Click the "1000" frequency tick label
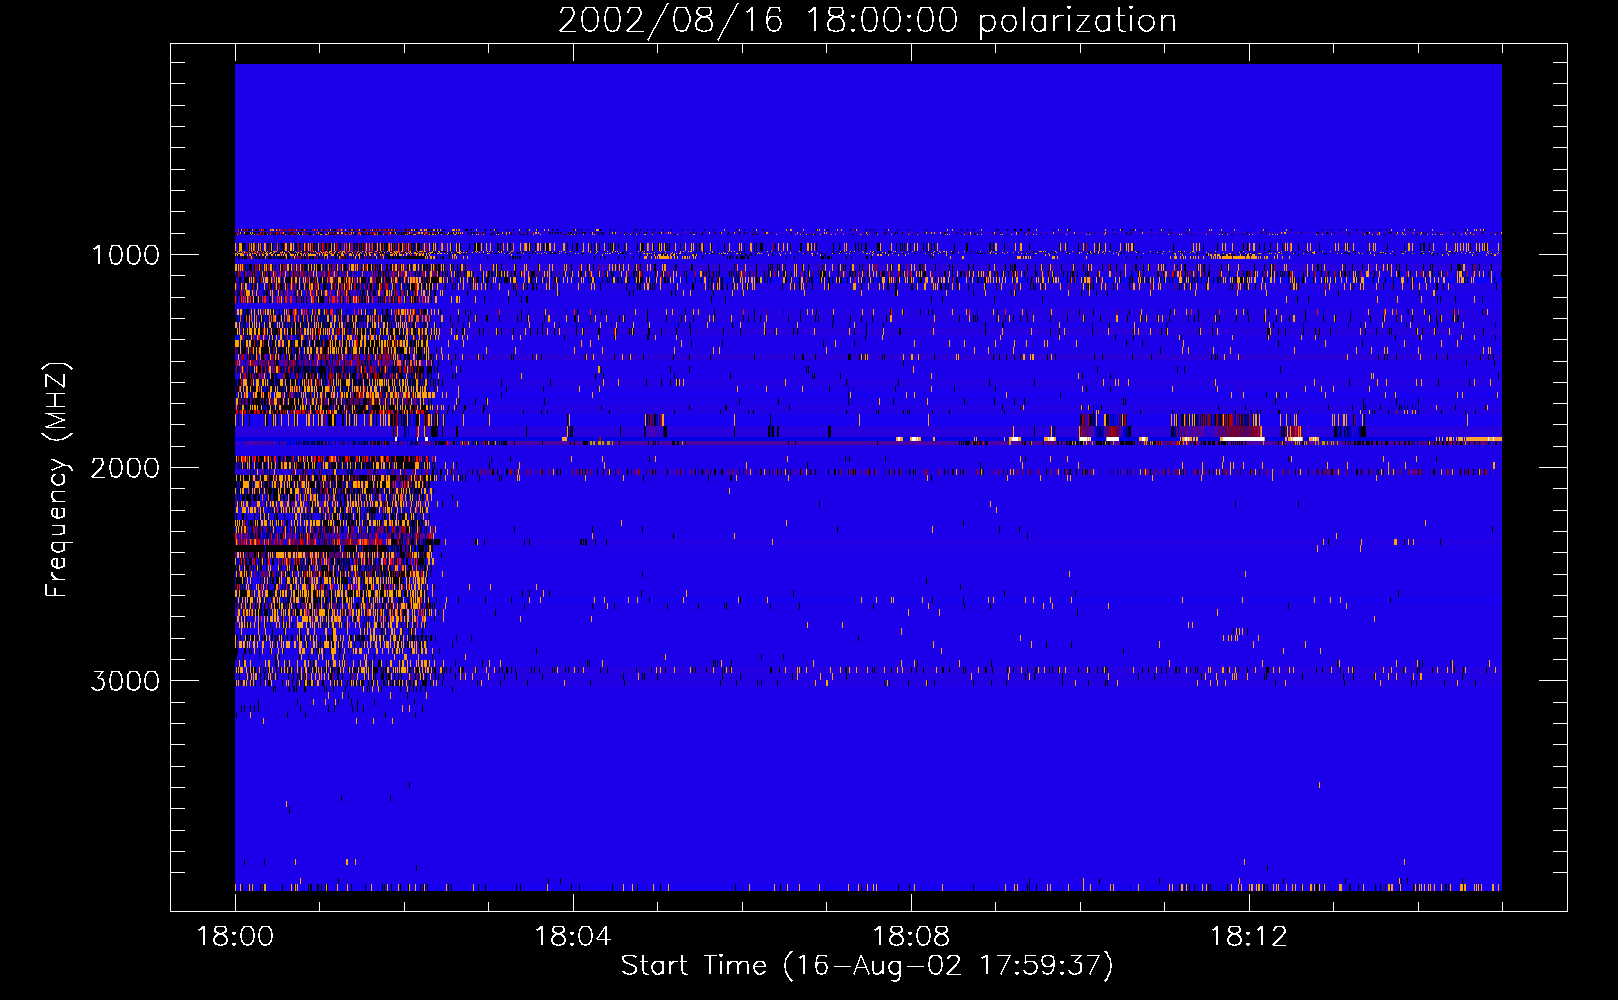 click(125, 255)
